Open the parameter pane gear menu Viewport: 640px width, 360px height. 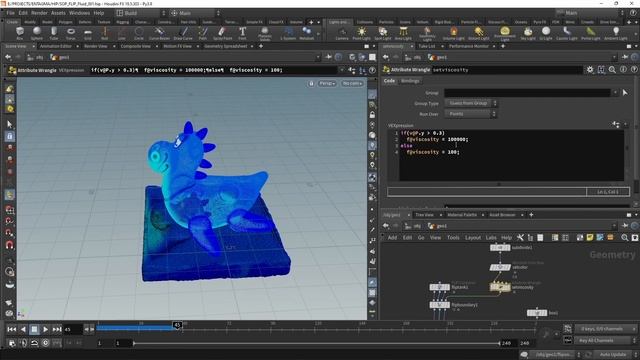[x=590, y=70]
